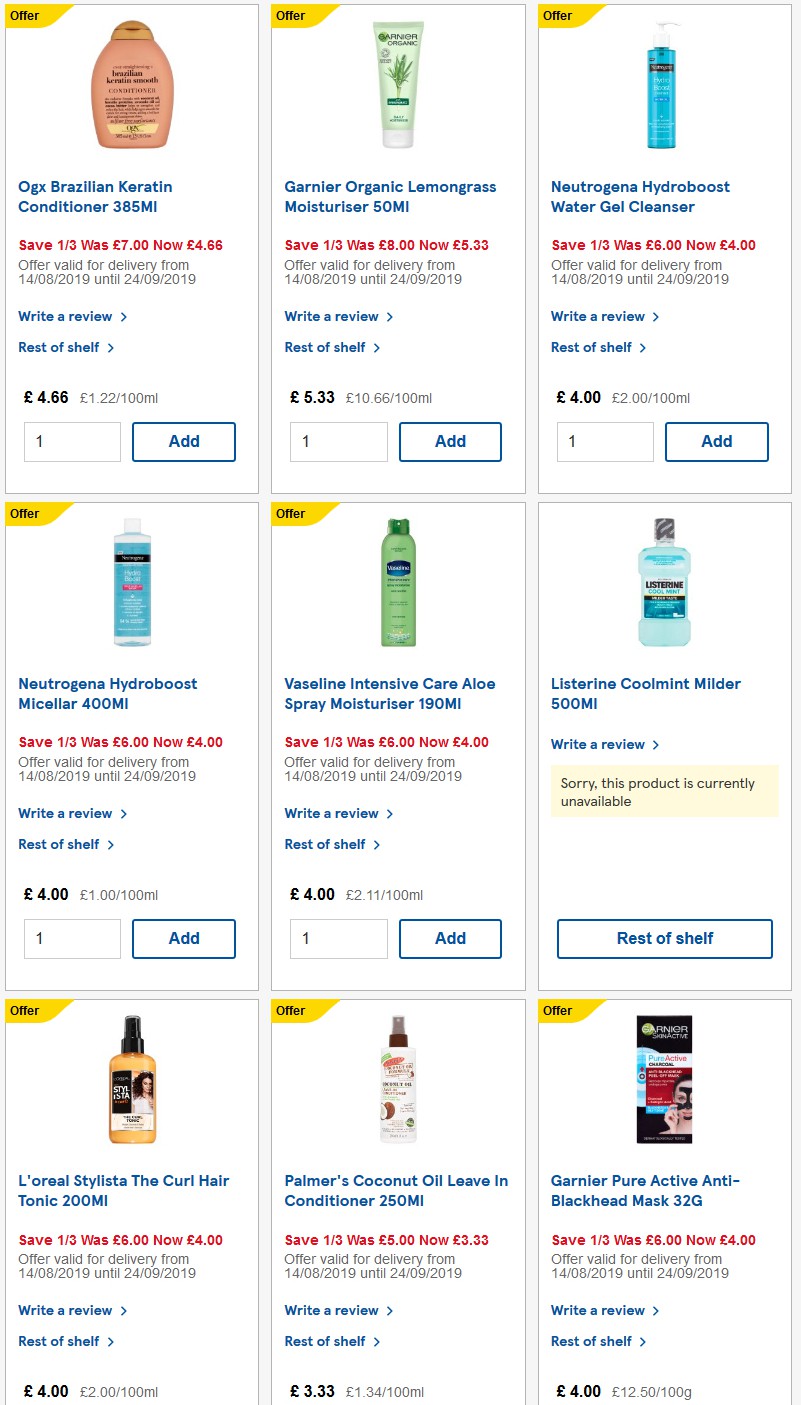801x1405 pixels.
Task: View the Garnier Organic Lemongrass Moisturiser thumbnail
Action: coord(397,85)
